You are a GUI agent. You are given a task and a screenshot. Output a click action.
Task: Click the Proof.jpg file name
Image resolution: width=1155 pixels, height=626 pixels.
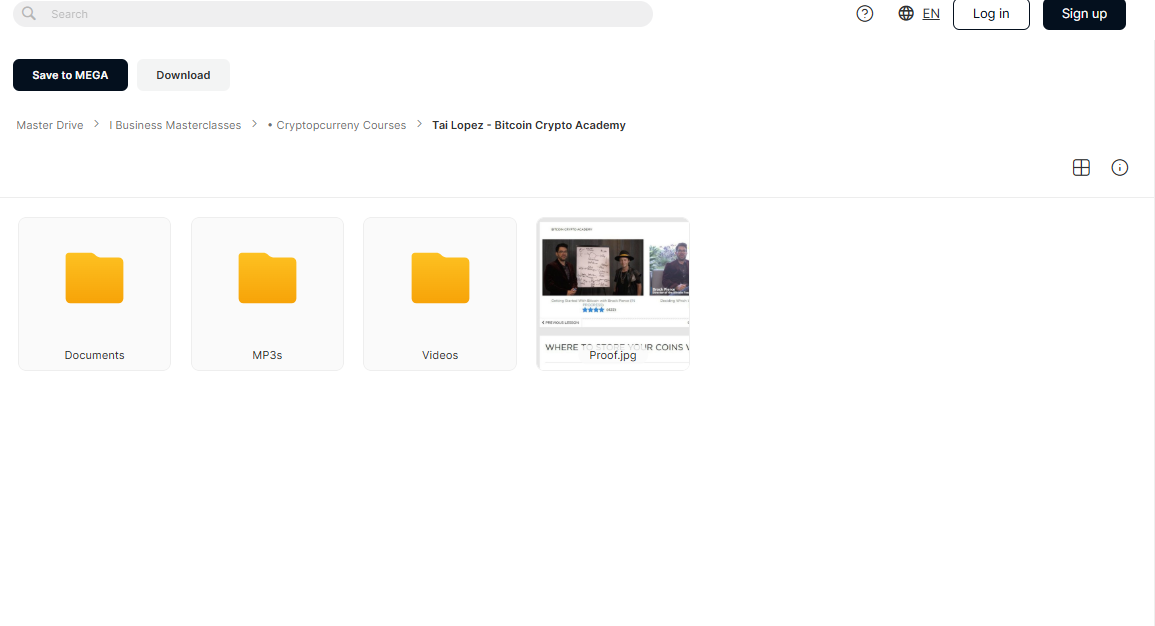[613, 355]
